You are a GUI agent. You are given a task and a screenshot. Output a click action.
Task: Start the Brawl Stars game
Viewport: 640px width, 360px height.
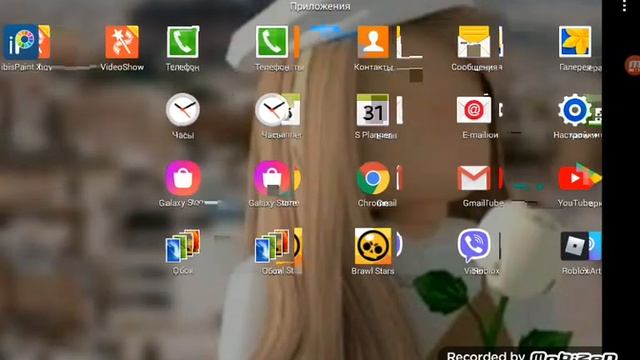pyautogui.click(x=373, y=246)
